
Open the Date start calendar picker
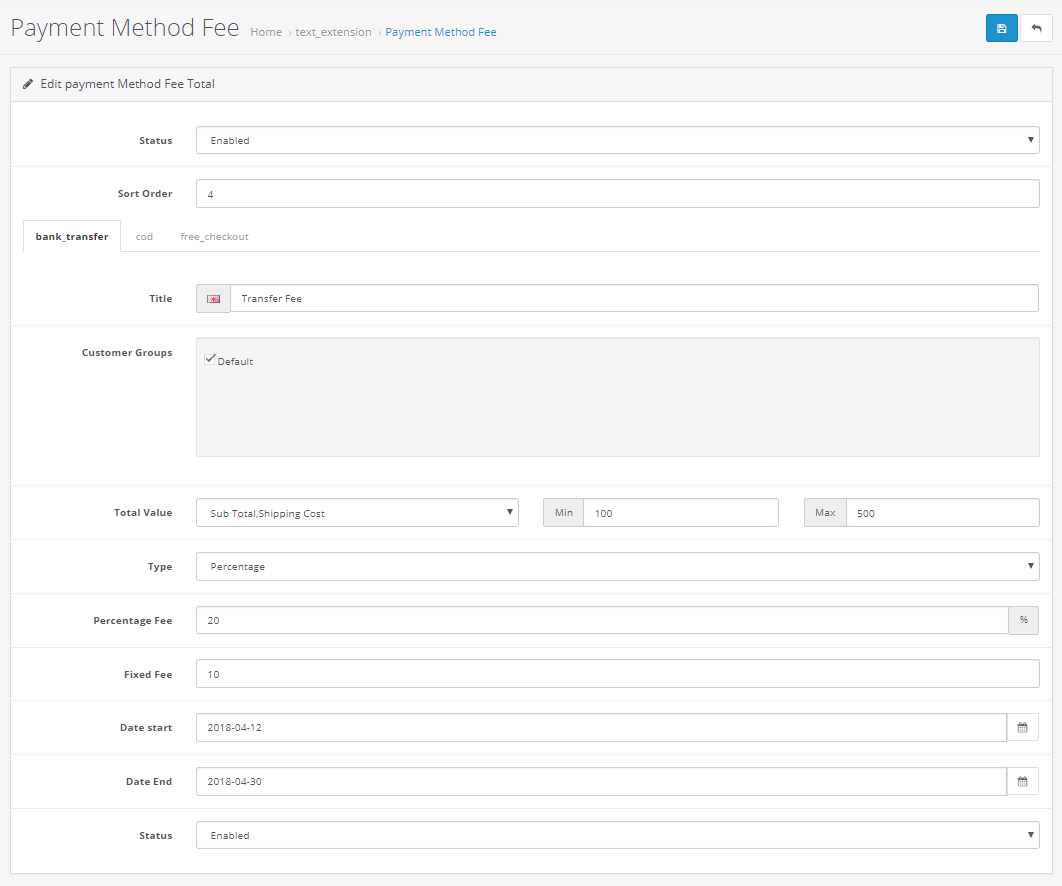pyautogui.click(x=1022, y=728)
